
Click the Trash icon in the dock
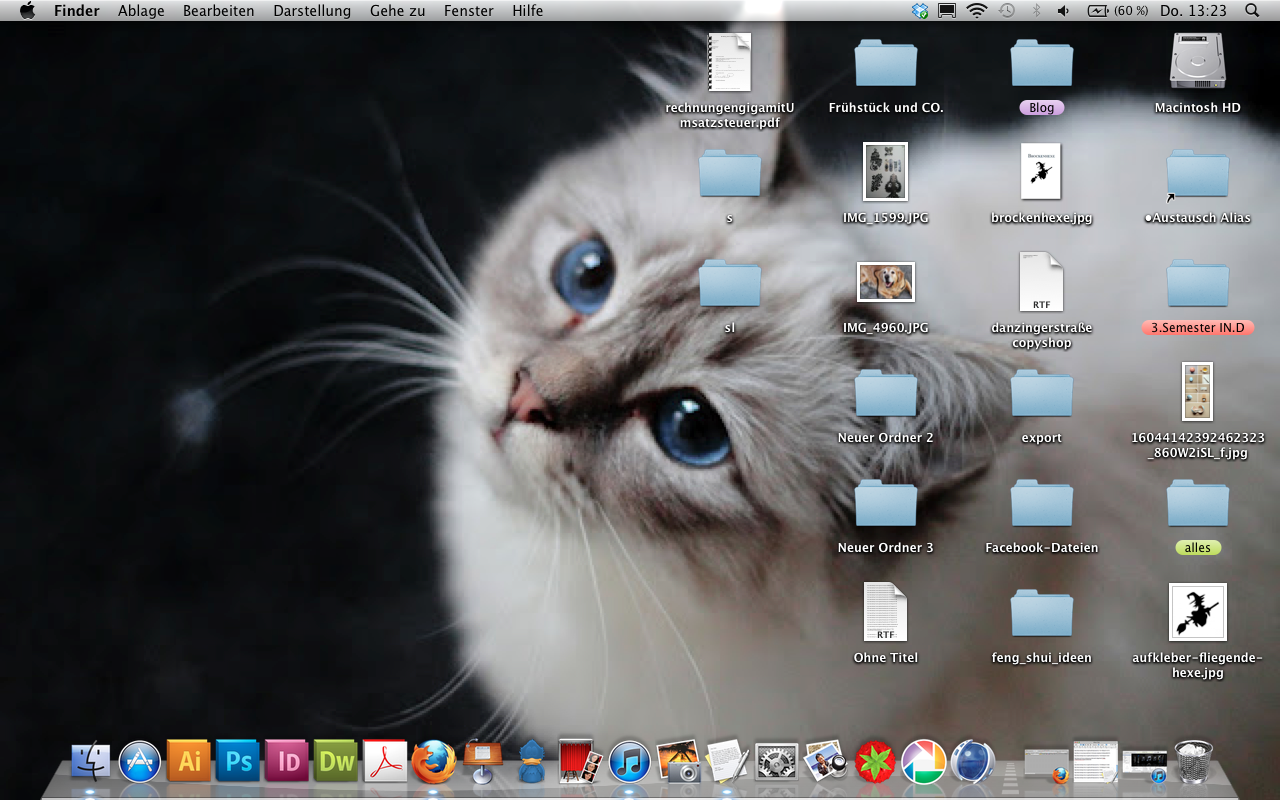[1193, 761]
